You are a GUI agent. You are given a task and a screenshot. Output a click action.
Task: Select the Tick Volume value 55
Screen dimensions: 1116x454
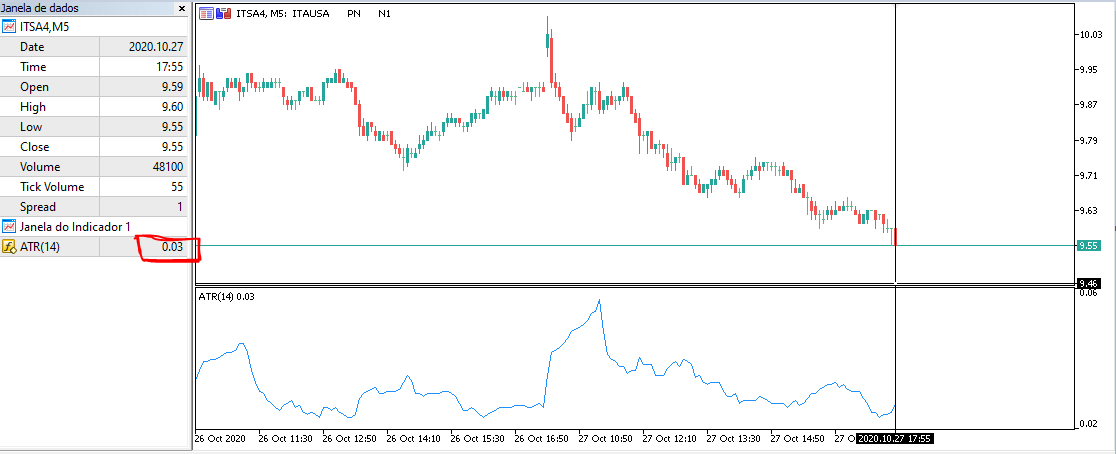pos(177,186)
